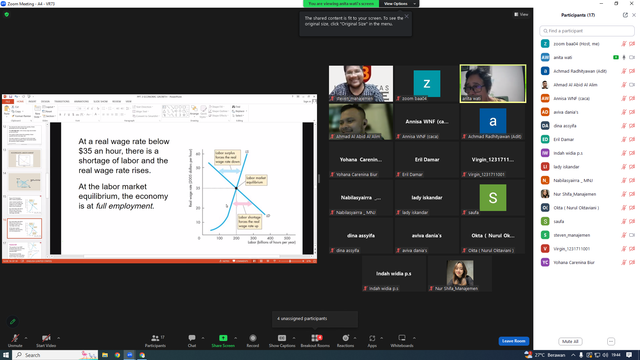Image resolution: width=640 pixels, height=360 pixels.
Task: Select Yohana Carenina Biur participant row
Action: [588, 262]
